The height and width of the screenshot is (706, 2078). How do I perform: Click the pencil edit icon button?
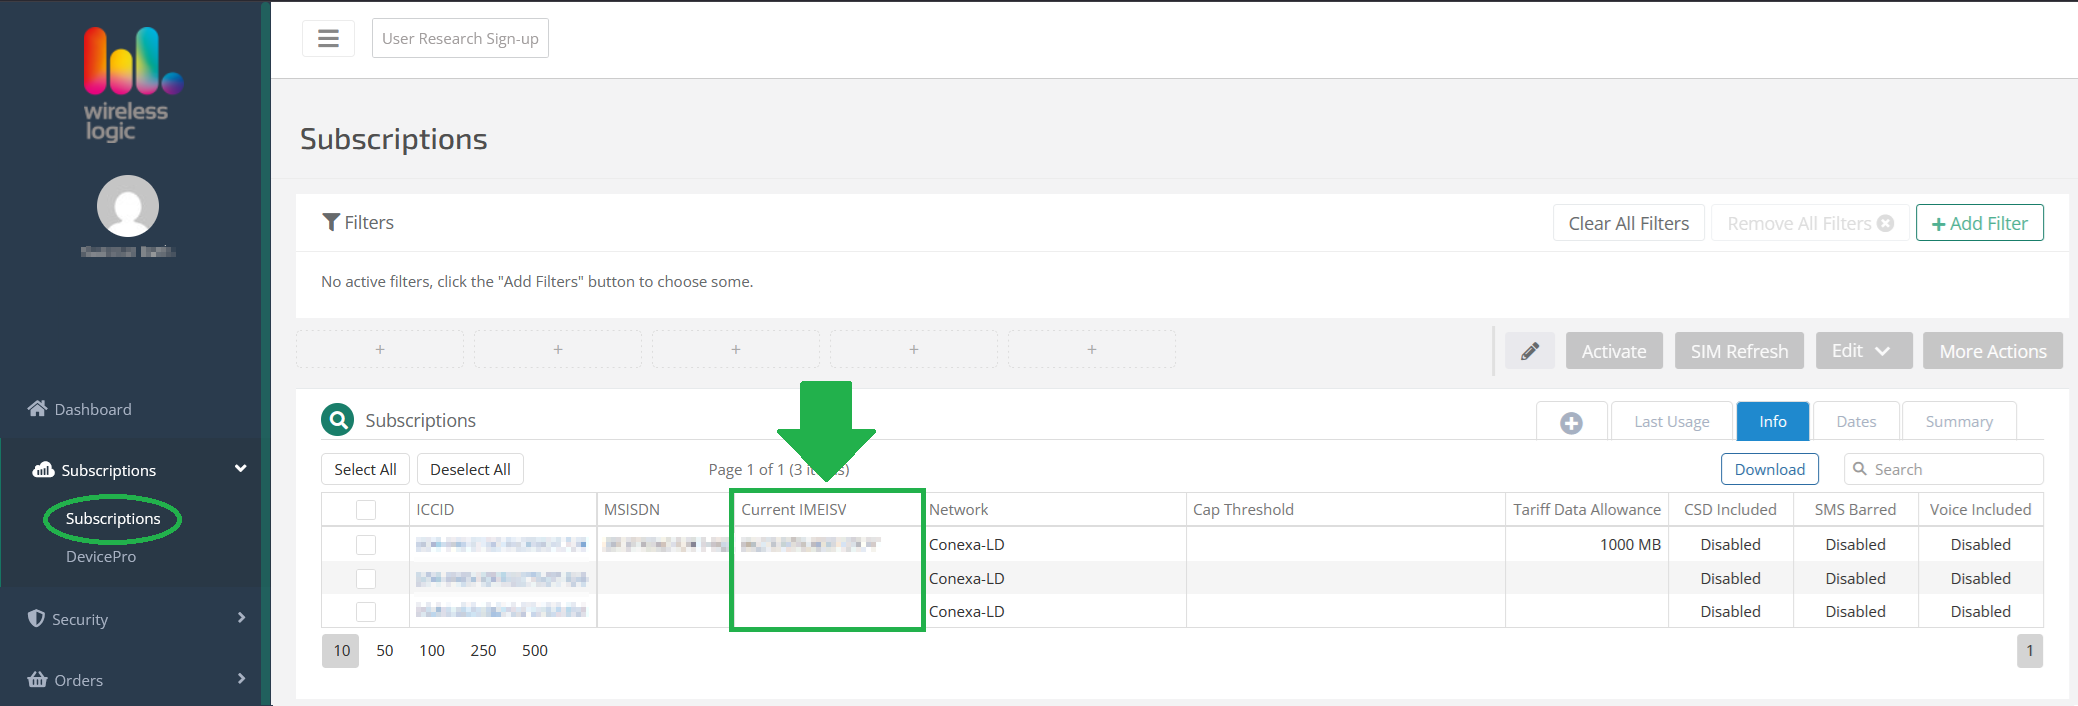tap(1529, 351)
